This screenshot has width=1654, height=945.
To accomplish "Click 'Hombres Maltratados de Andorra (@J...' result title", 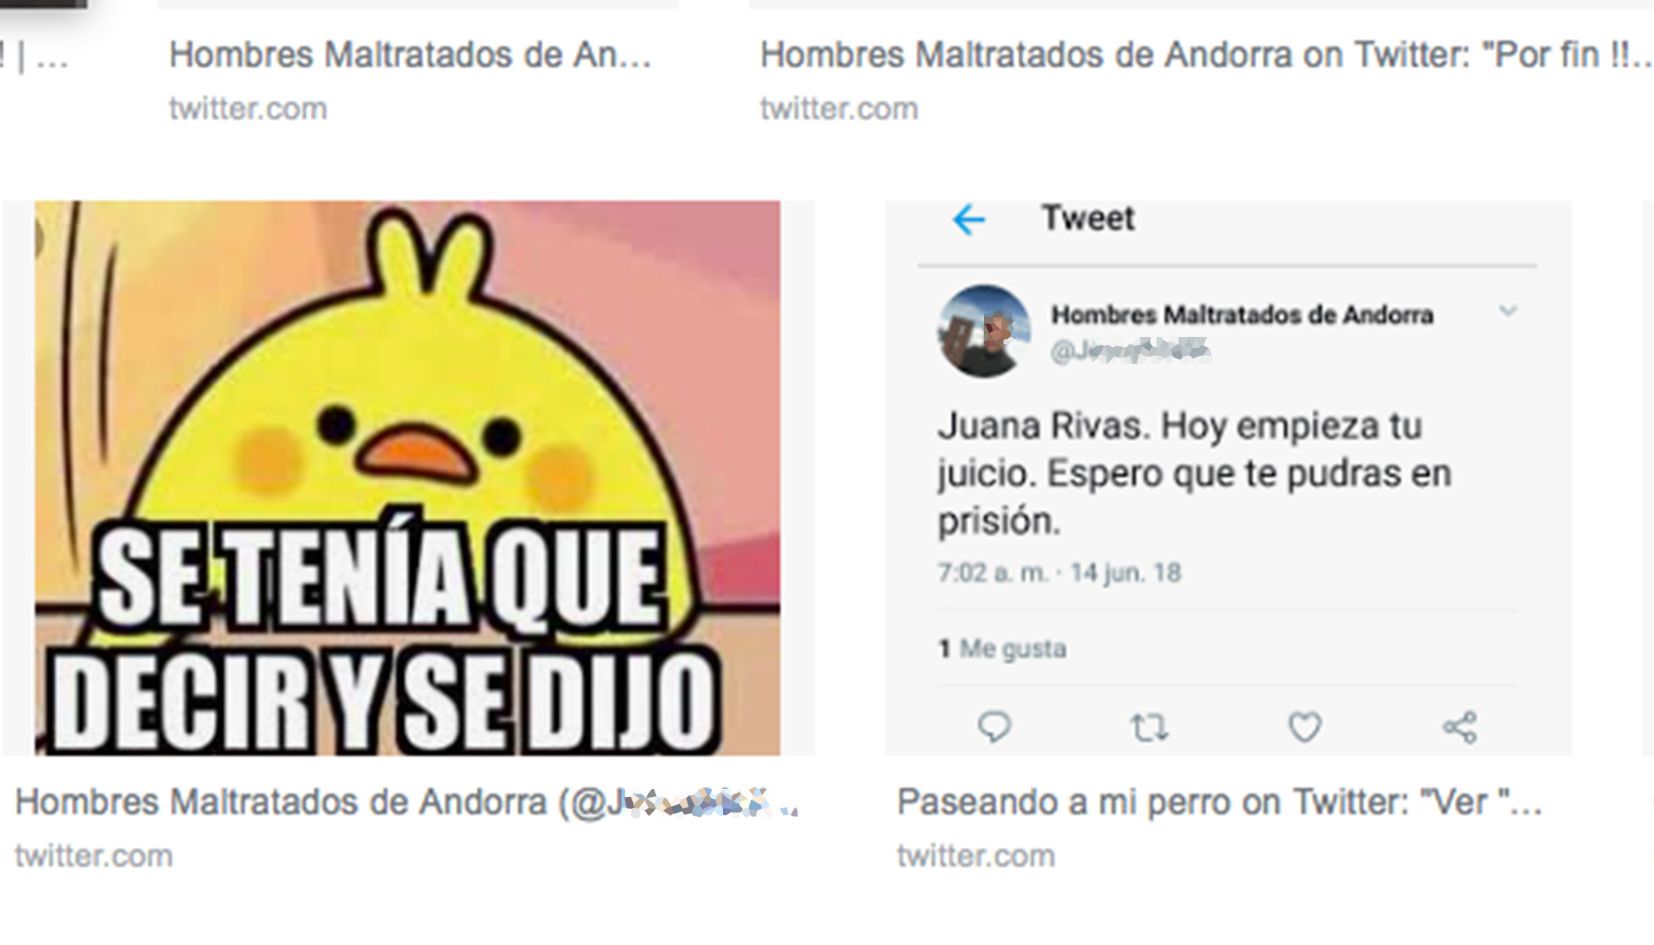I will (x=406, y=802).
